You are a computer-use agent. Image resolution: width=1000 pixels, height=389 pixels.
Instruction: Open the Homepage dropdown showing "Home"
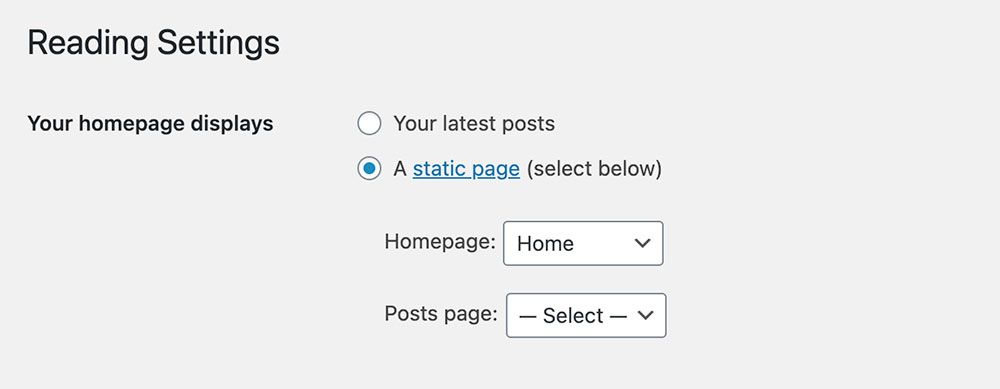[x=583, y=243]
